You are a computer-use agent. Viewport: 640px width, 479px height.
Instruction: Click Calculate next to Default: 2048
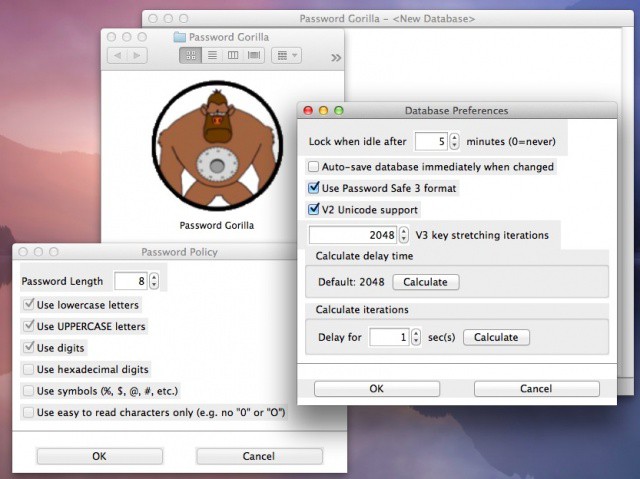[x=425, y=282]
